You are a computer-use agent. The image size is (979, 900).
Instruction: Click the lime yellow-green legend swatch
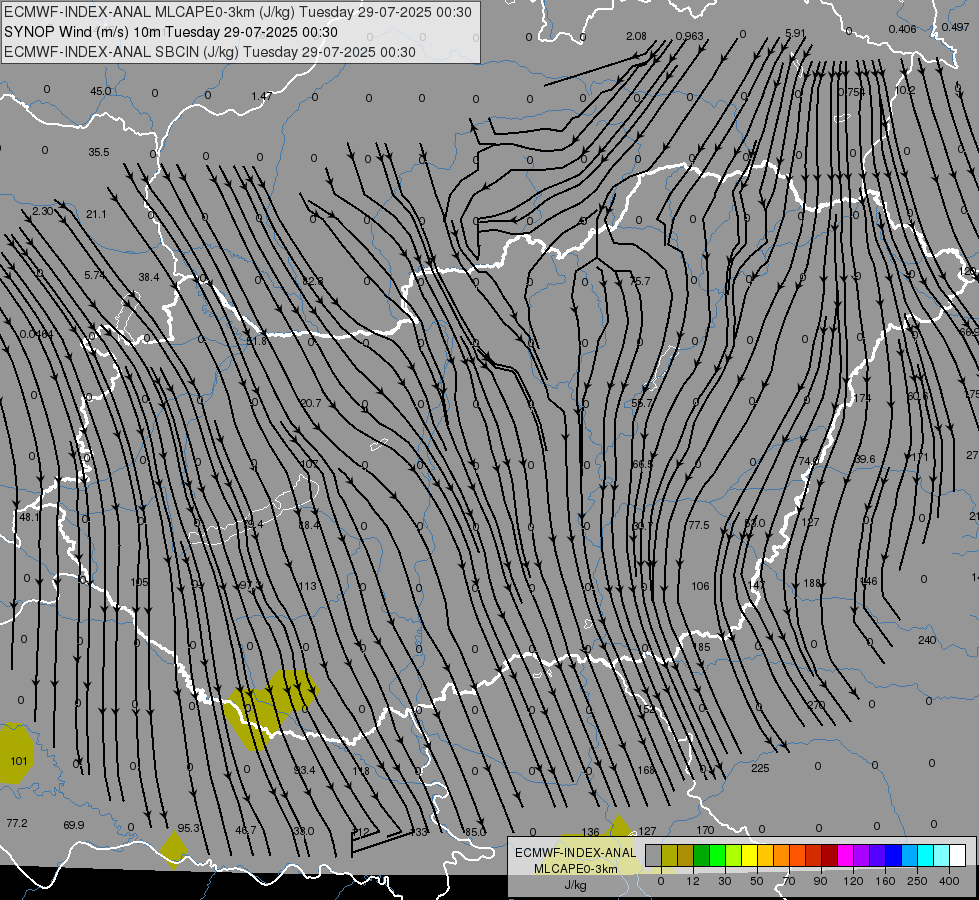(x=733, y=855)
